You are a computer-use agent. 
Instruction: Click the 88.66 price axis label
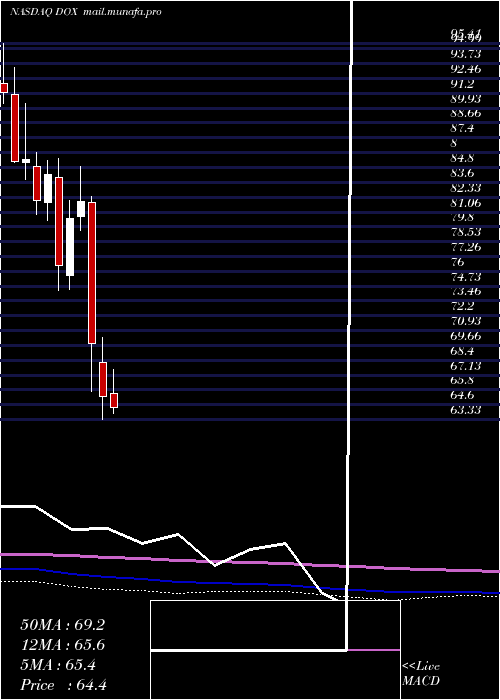466,113
